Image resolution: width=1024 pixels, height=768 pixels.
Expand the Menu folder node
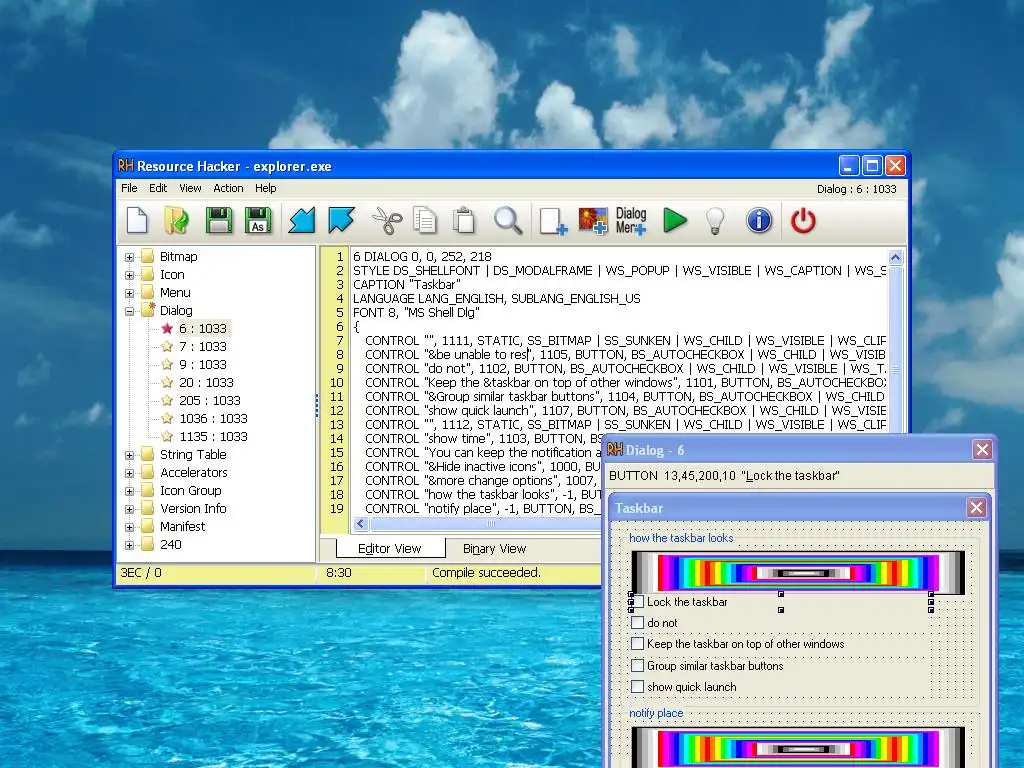click(129, 293)
